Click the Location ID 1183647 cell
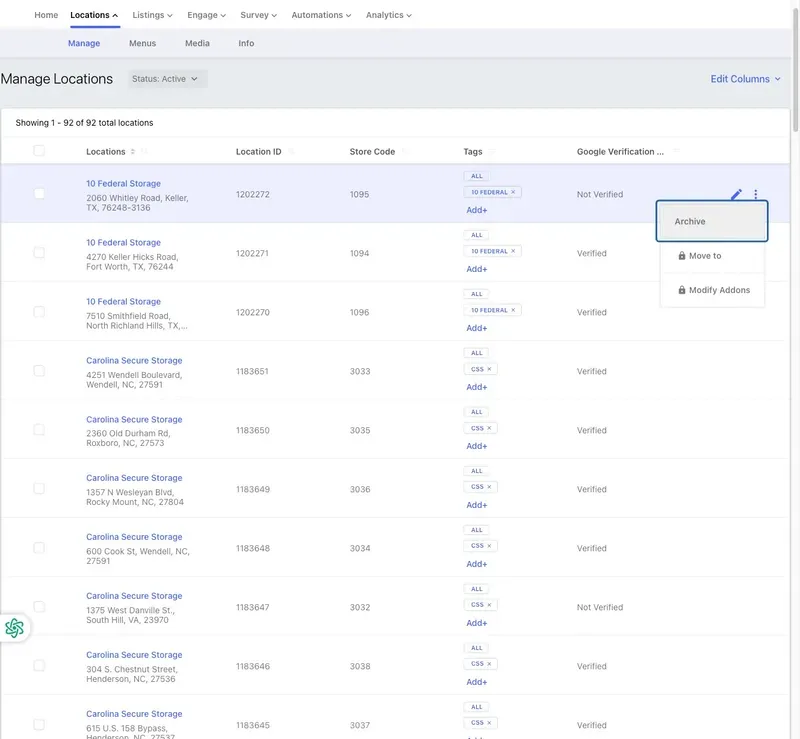Screen dimensions: 800x739 pos(253,607)
